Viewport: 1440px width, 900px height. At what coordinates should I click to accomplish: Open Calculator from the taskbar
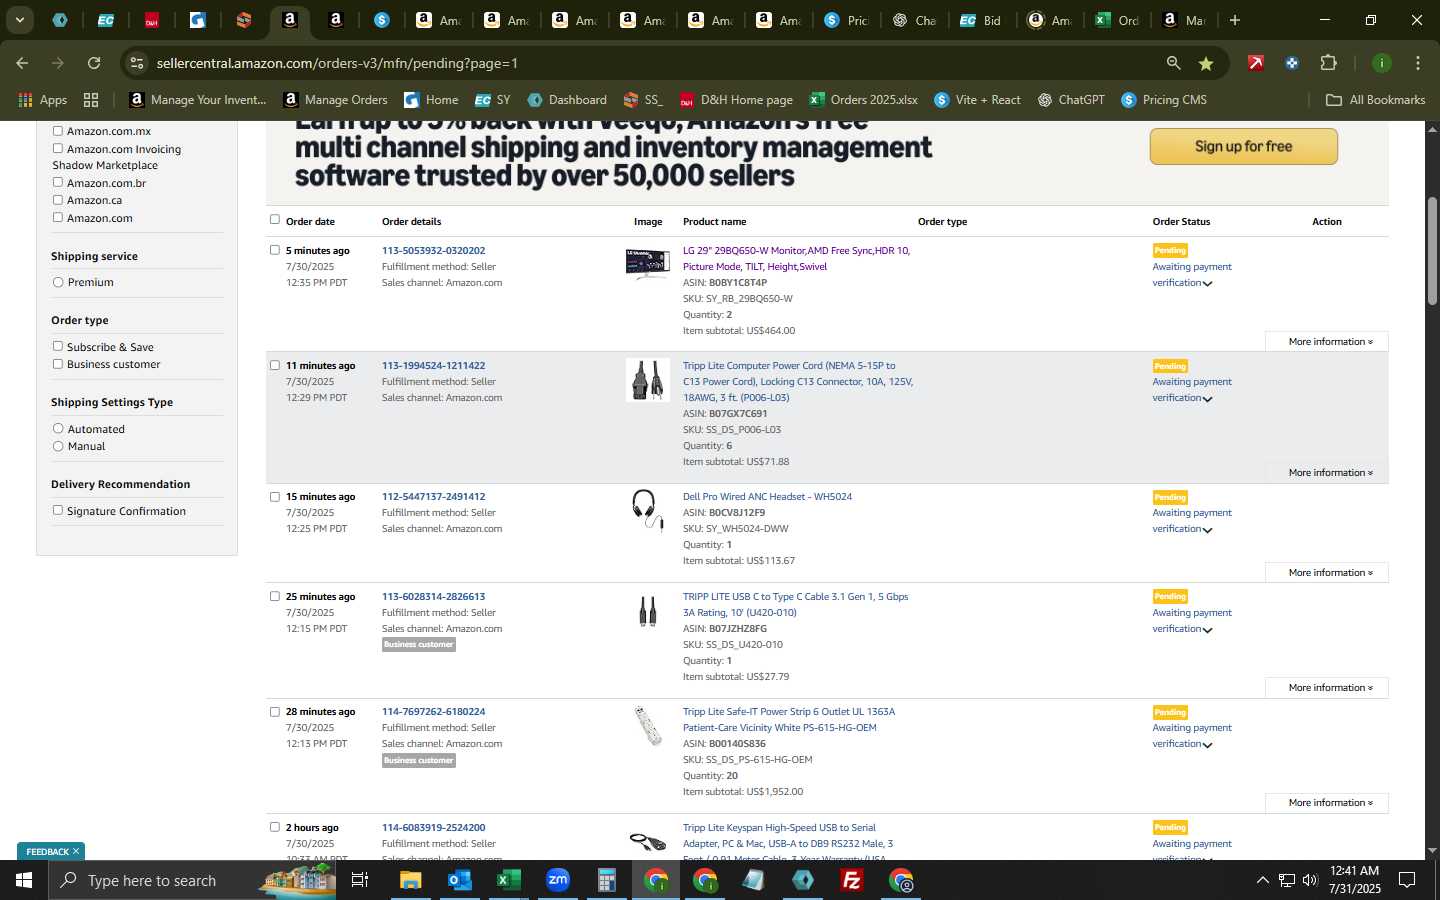pyautogui.click(x=606, y=880)
